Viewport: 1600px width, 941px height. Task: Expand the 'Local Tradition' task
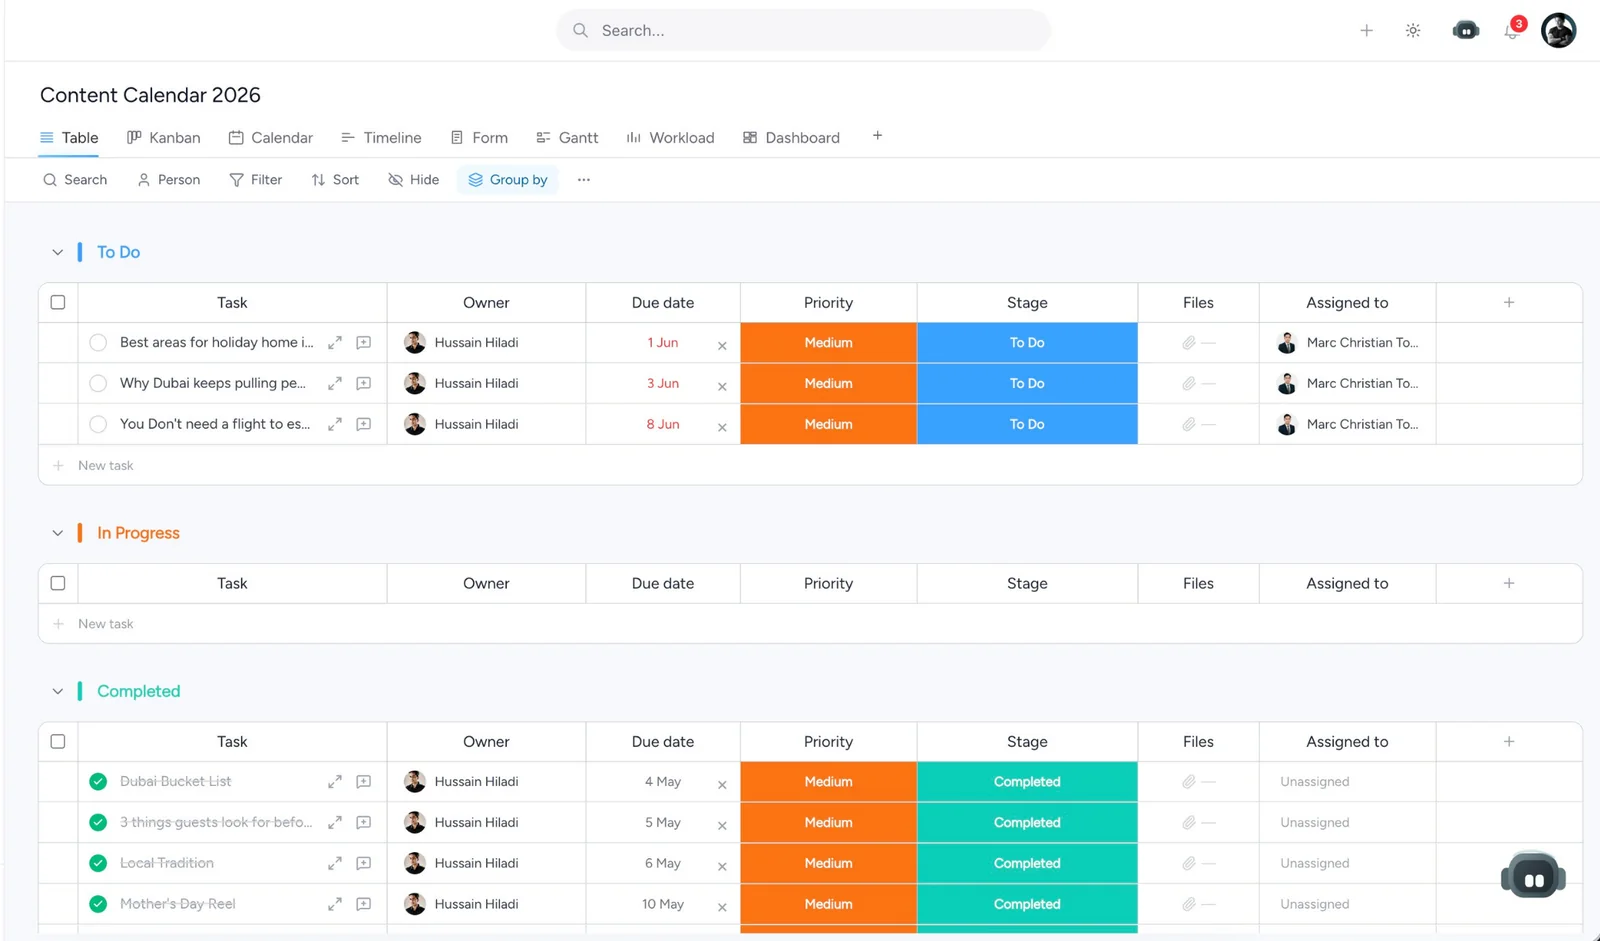click(335, 864)
